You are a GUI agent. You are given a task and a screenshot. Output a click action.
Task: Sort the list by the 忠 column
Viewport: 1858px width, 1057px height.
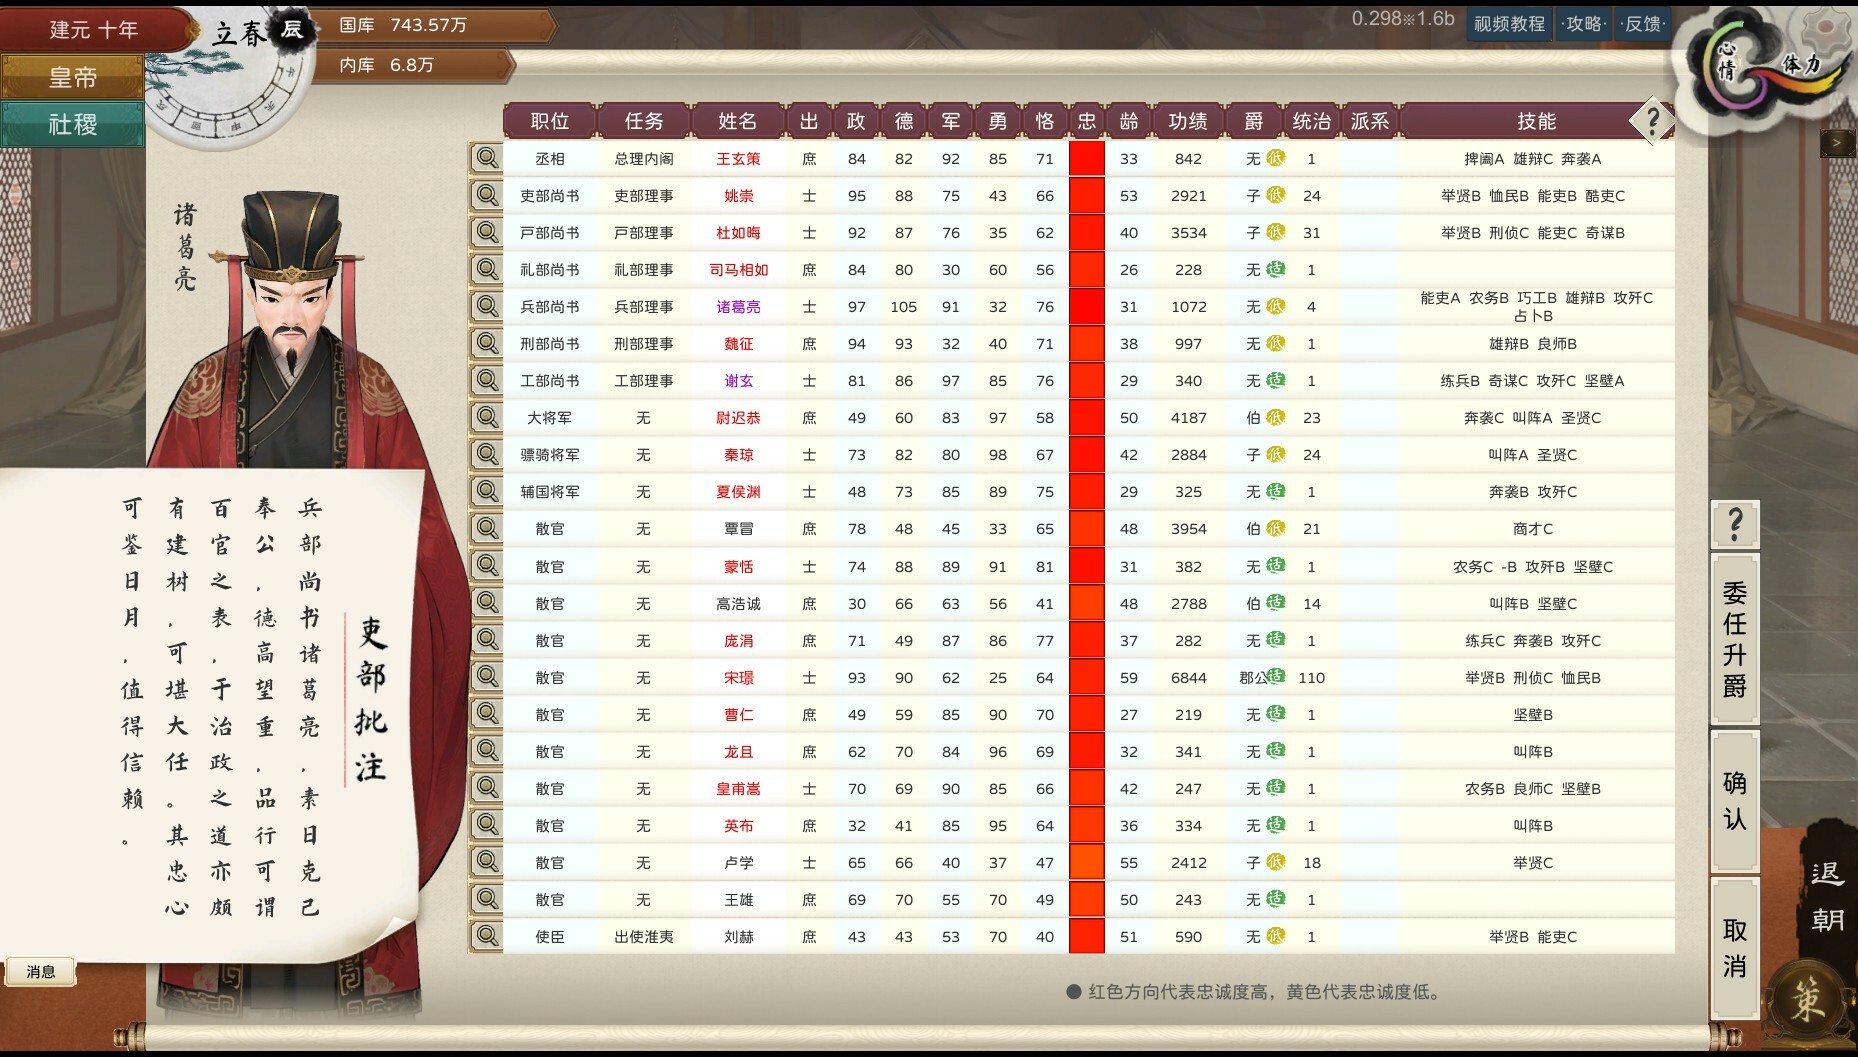pos(1087,121)
